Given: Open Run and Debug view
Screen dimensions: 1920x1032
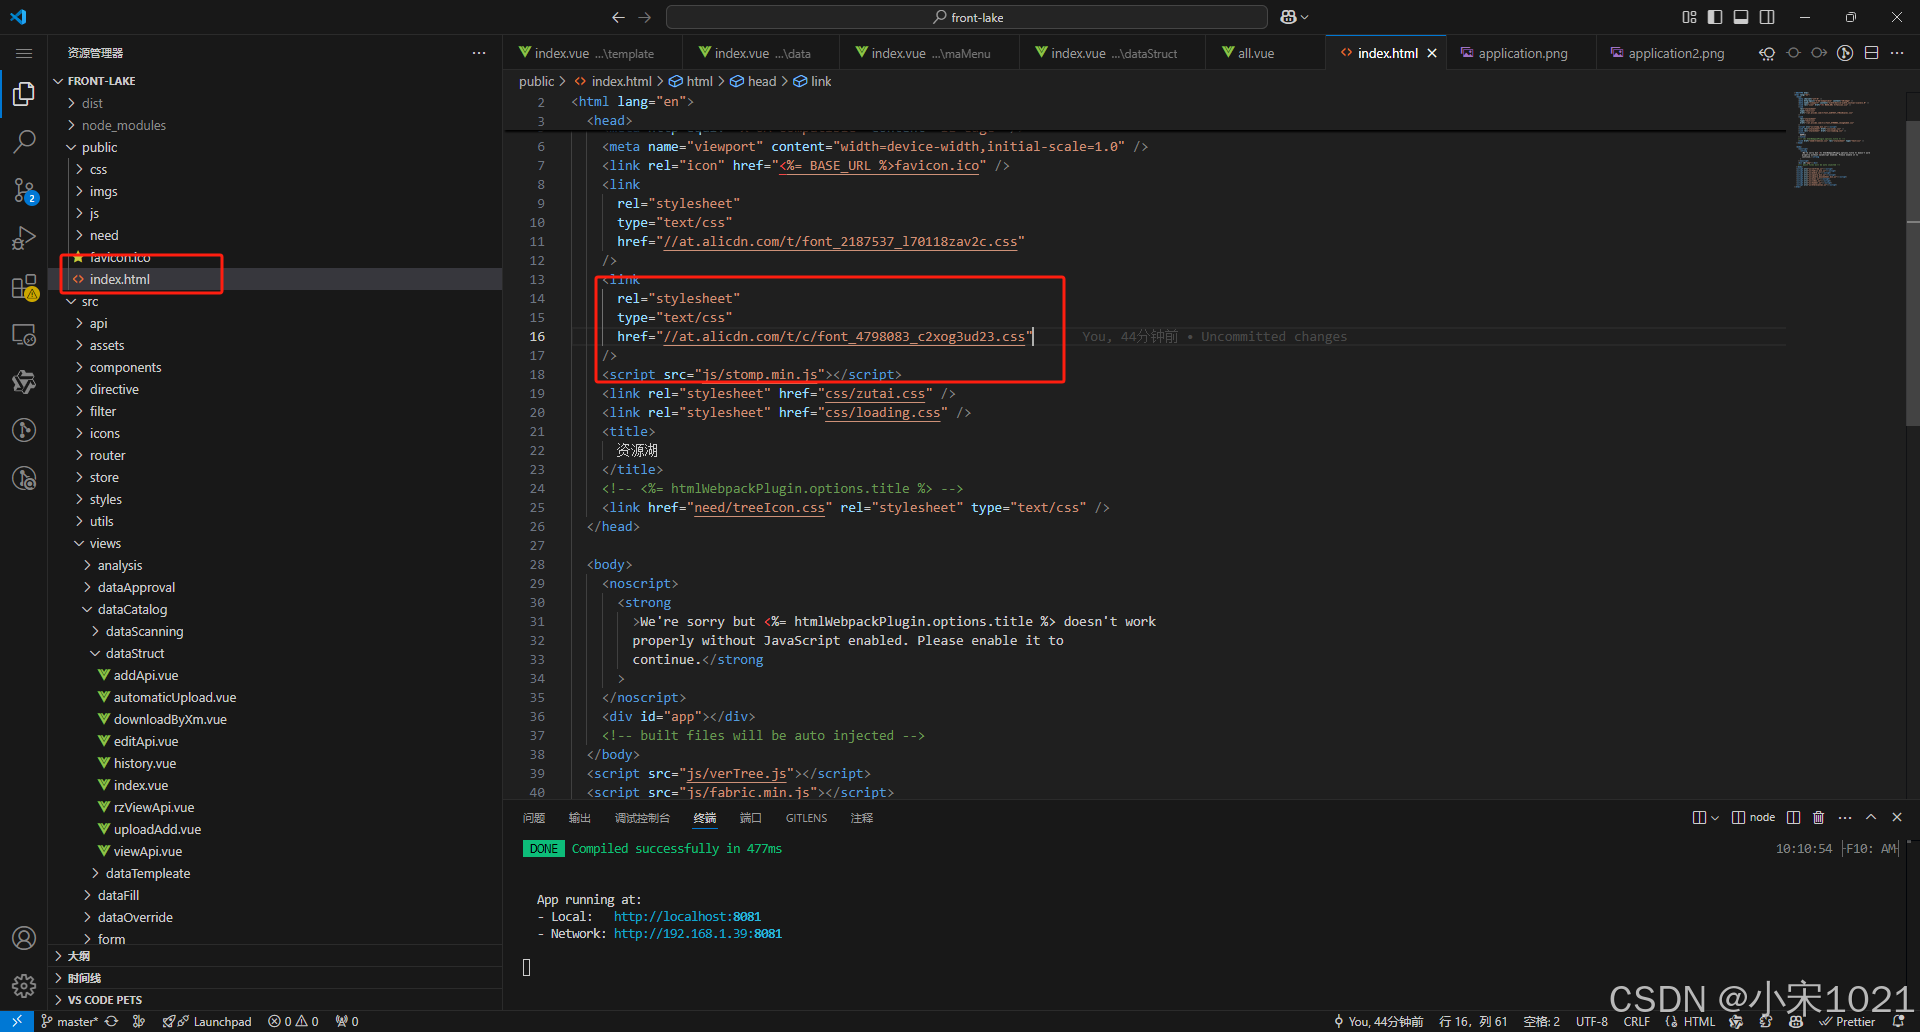Looking at the screenshot, I should click(x=24, y=238).
